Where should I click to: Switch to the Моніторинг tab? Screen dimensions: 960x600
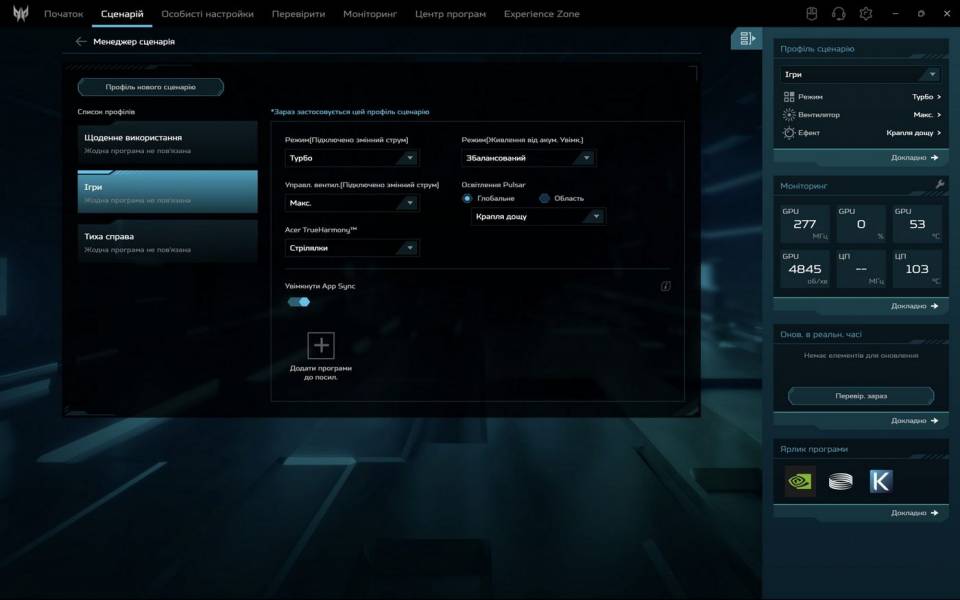[x=370, y=14]
